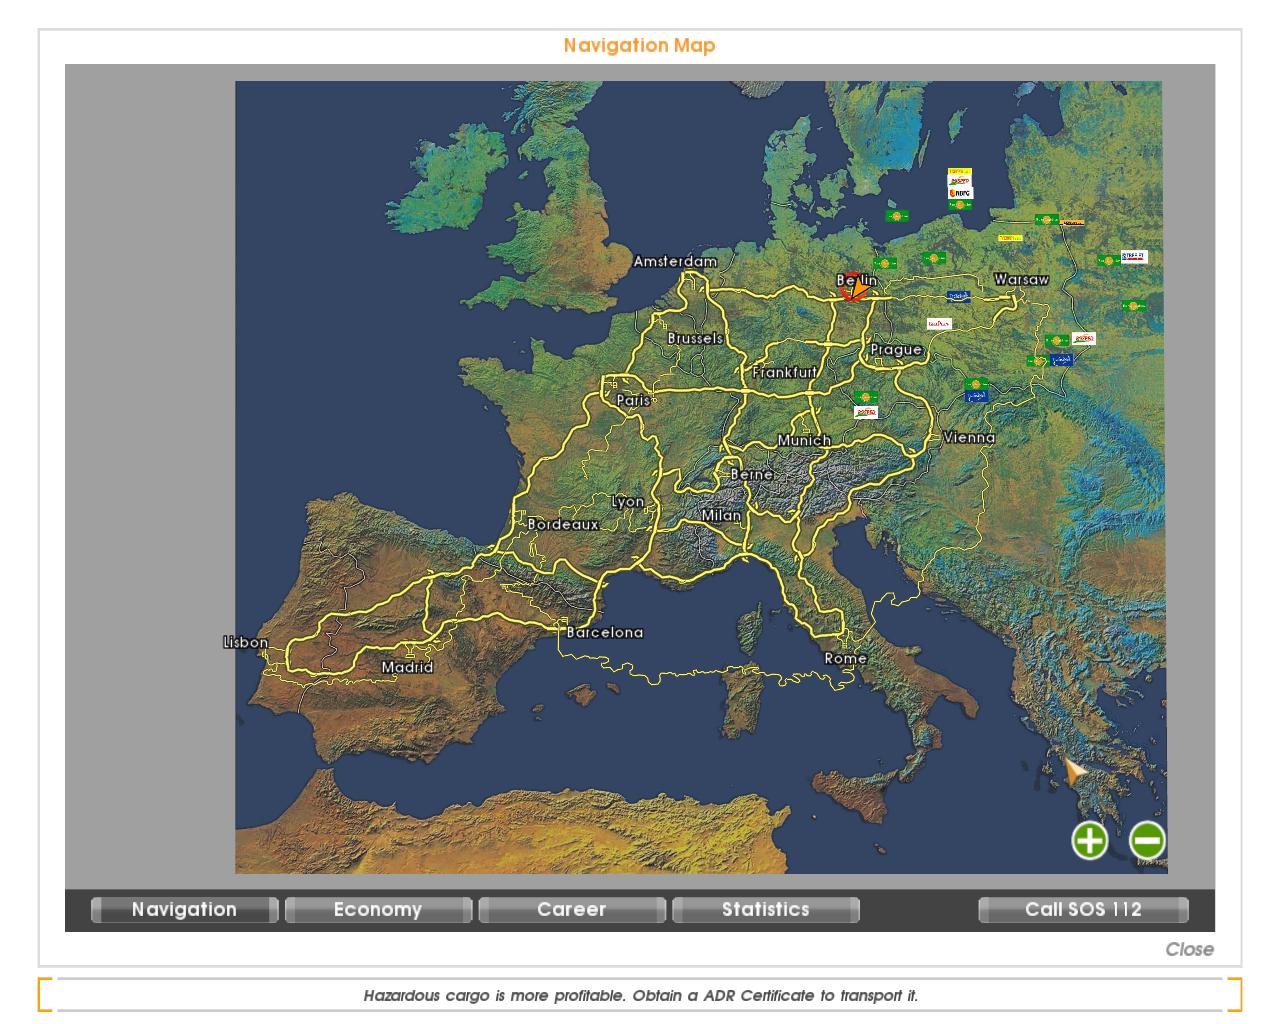Show the Statistics tab
This screenshot has width=1280, height=1024.
(x=766, y=910)
